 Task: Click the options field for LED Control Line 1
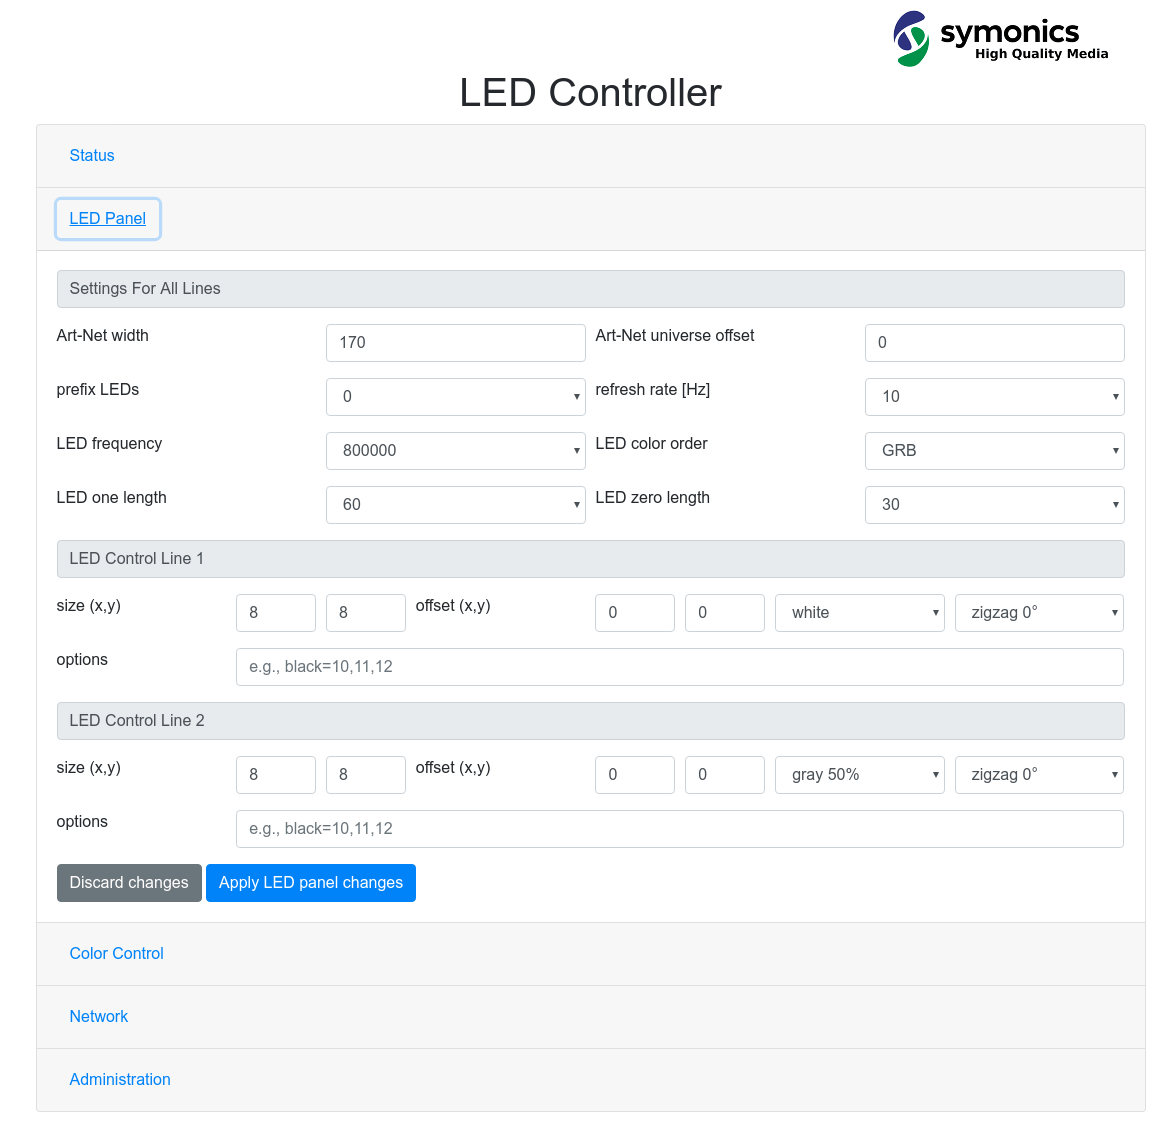pyautogui.click(x=680, y=666)
